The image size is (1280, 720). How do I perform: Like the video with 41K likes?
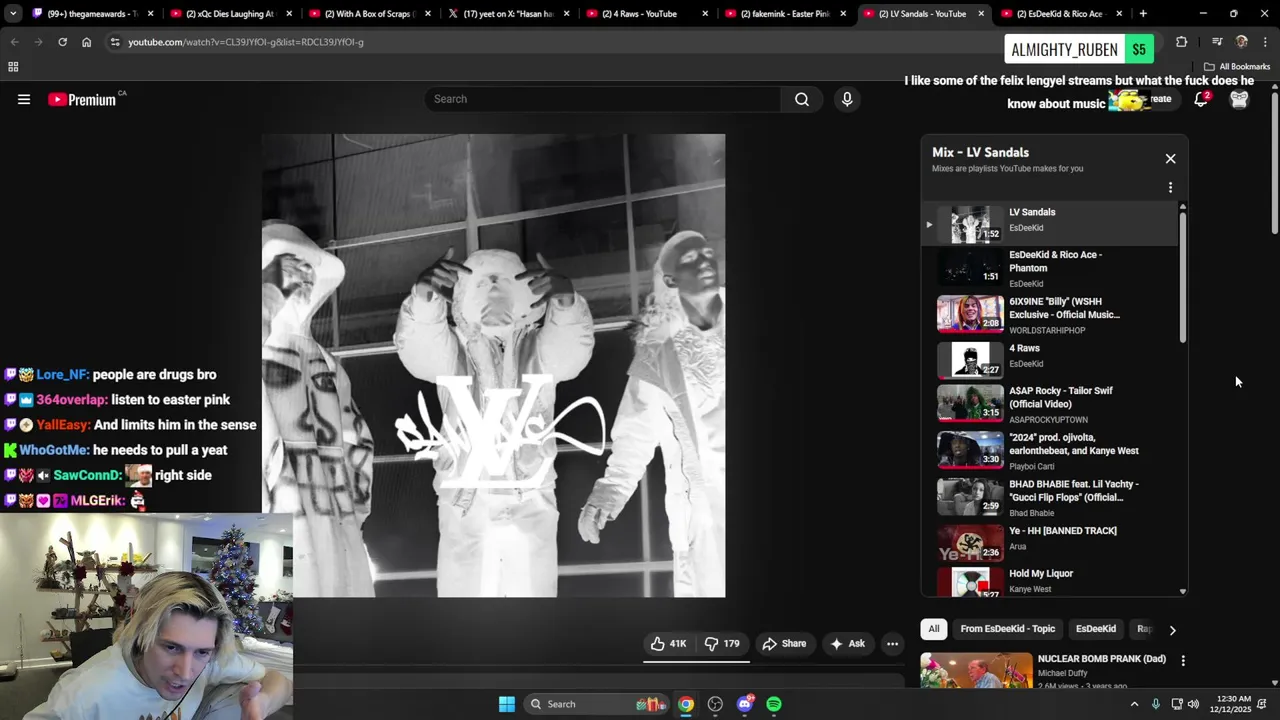point(668,644)
